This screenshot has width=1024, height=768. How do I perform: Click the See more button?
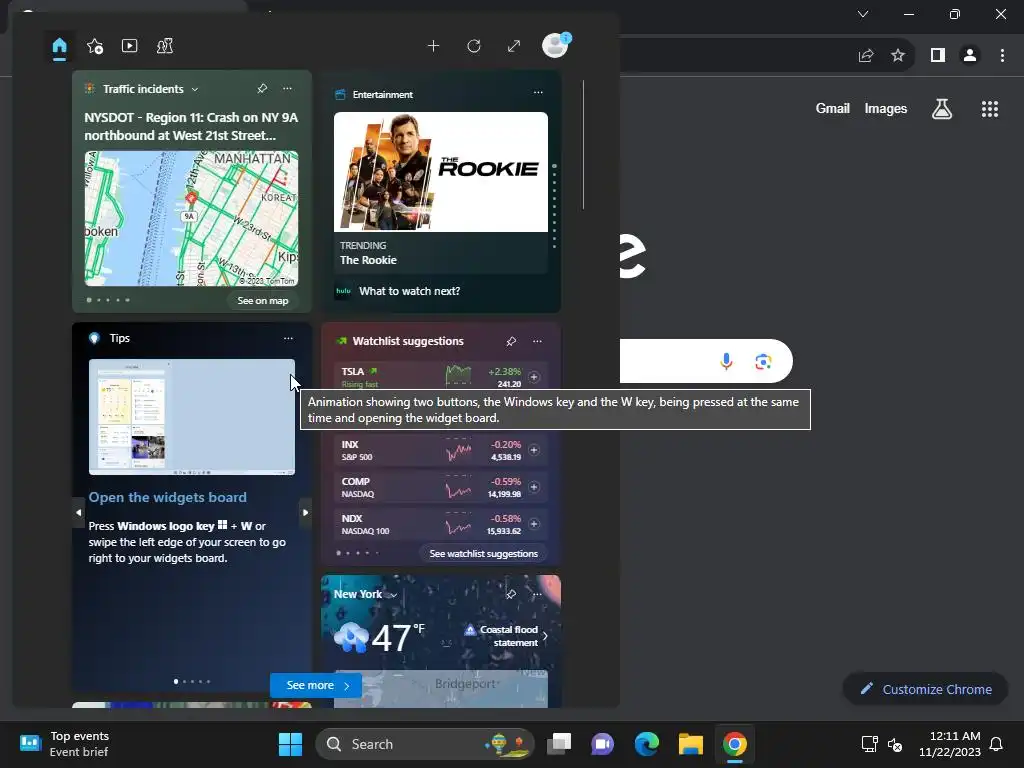[316, 685]
